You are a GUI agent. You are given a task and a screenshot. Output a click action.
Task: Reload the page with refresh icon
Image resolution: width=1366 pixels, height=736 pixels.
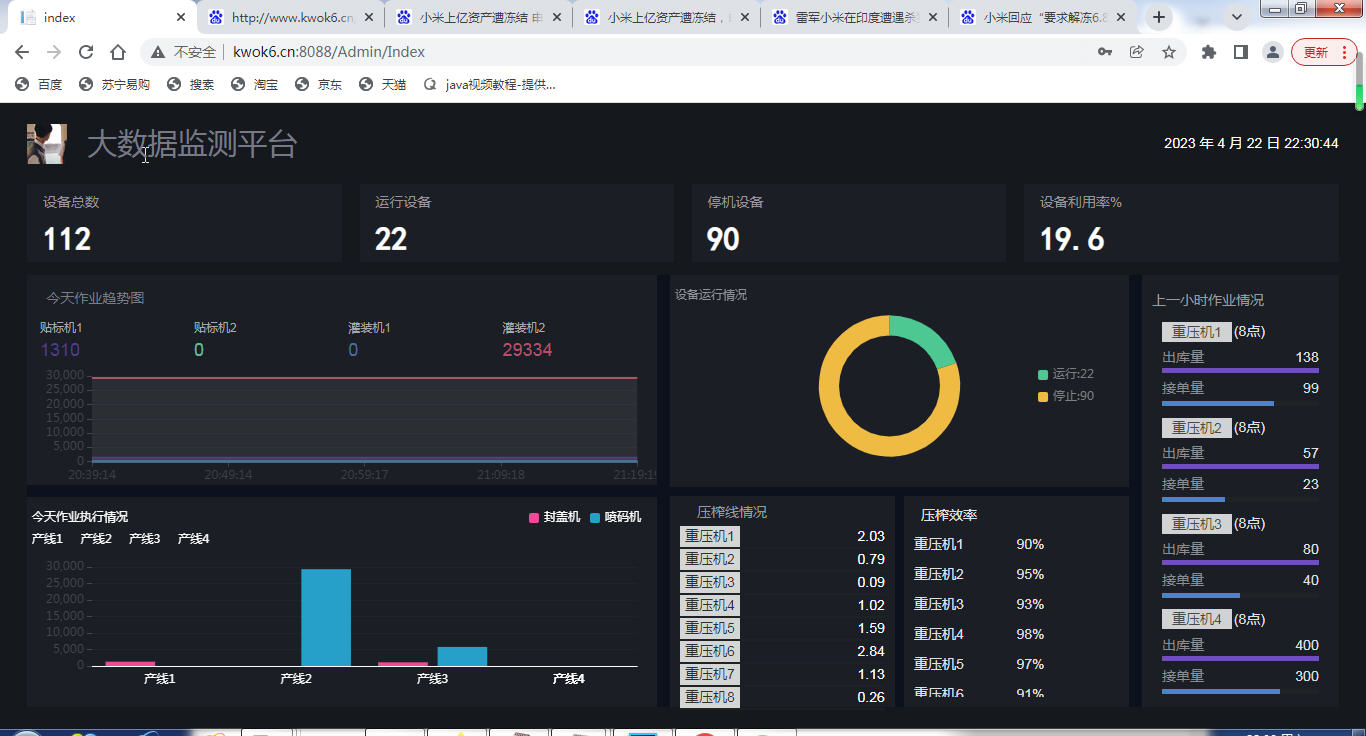pos(86,52)
